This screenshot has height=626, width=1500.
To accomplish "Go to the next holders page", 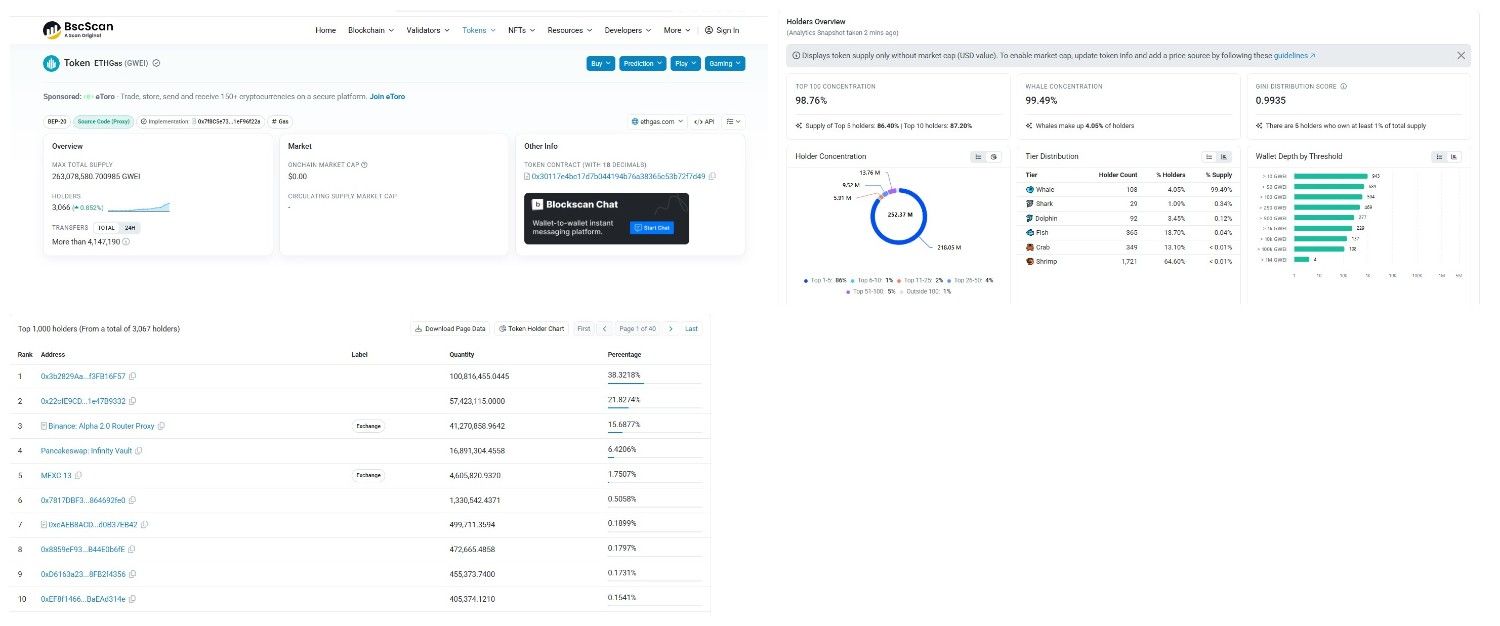I will (x=670, y=328).
